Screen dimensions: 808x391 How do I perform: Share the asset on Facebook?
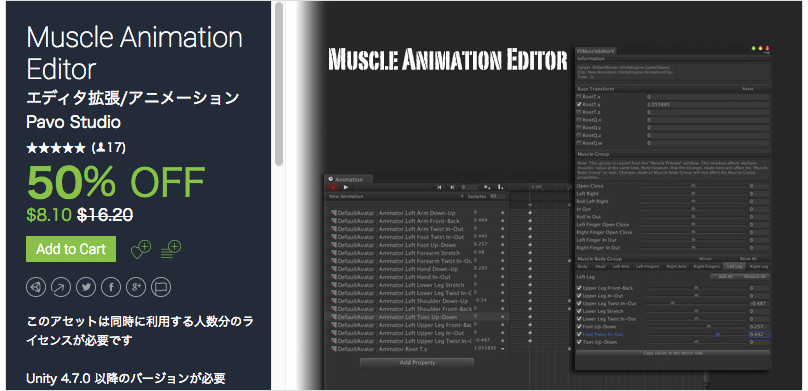[x=111, y=287]
